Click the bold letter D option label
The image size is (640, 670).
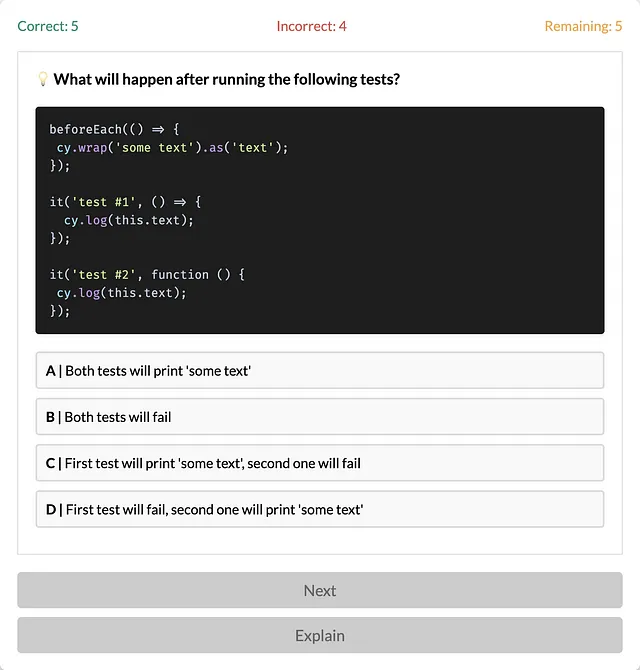[x=51, y=509]
